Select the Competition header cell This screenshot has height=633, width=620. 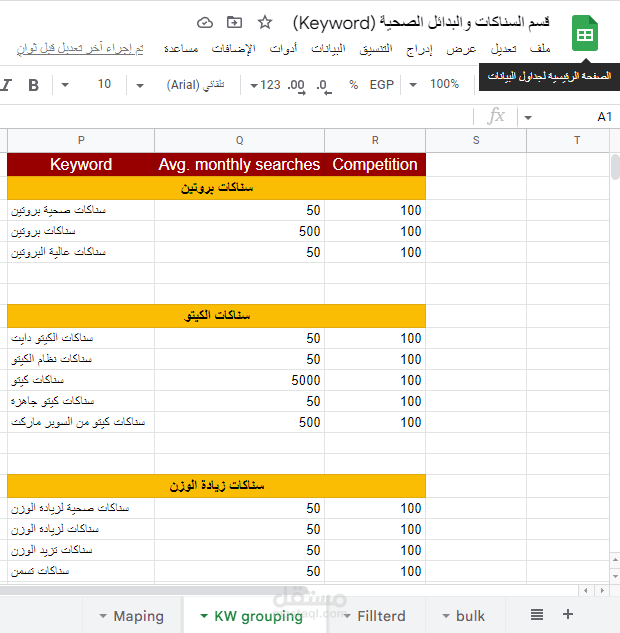(375, 164)
